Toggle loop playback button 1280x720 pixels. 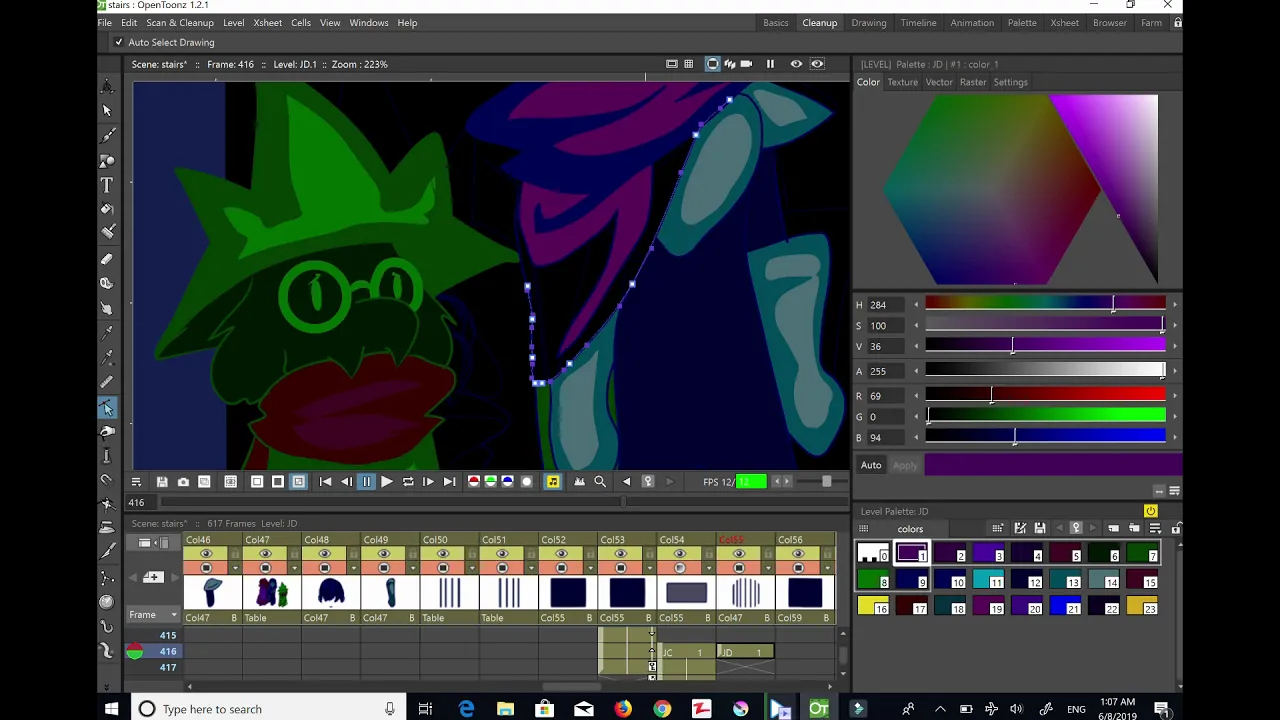[408, 482]
